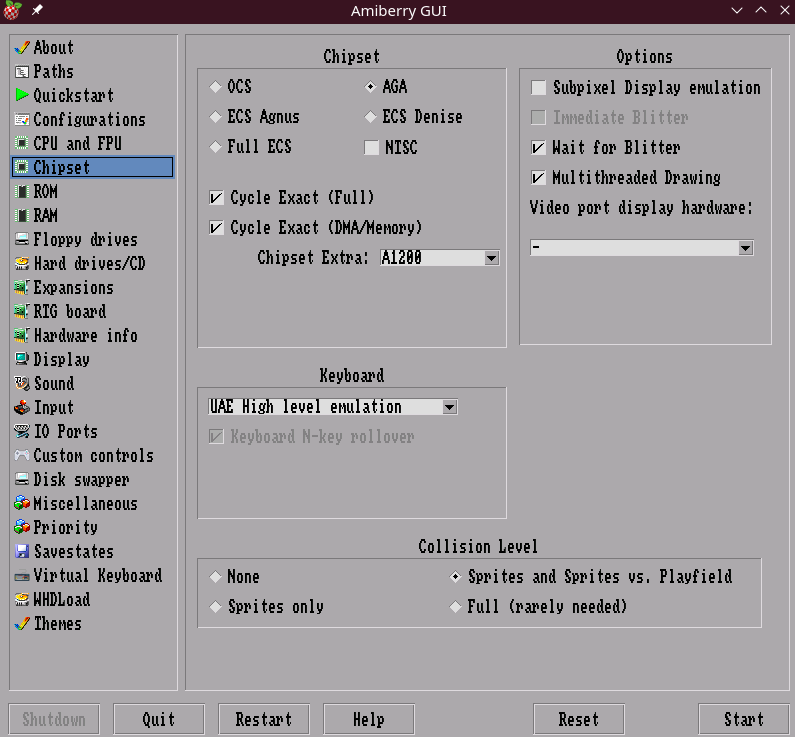
Task: Click the Virtual Keyboard icon
Action: (22, 576)
